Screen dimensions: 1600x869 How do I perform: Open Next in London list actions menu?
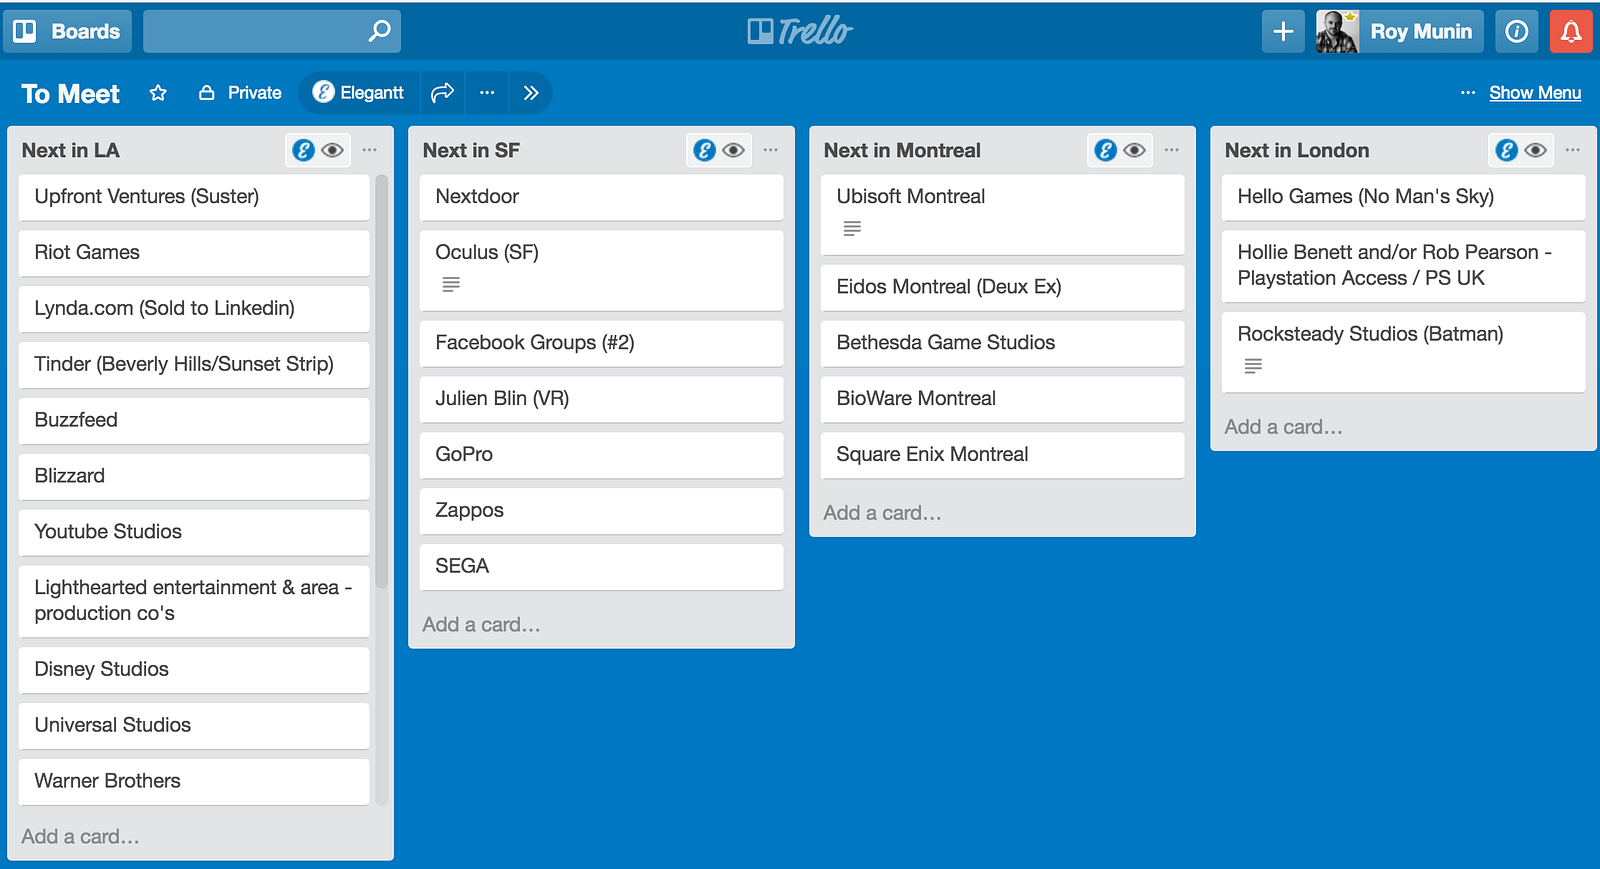1573,150
